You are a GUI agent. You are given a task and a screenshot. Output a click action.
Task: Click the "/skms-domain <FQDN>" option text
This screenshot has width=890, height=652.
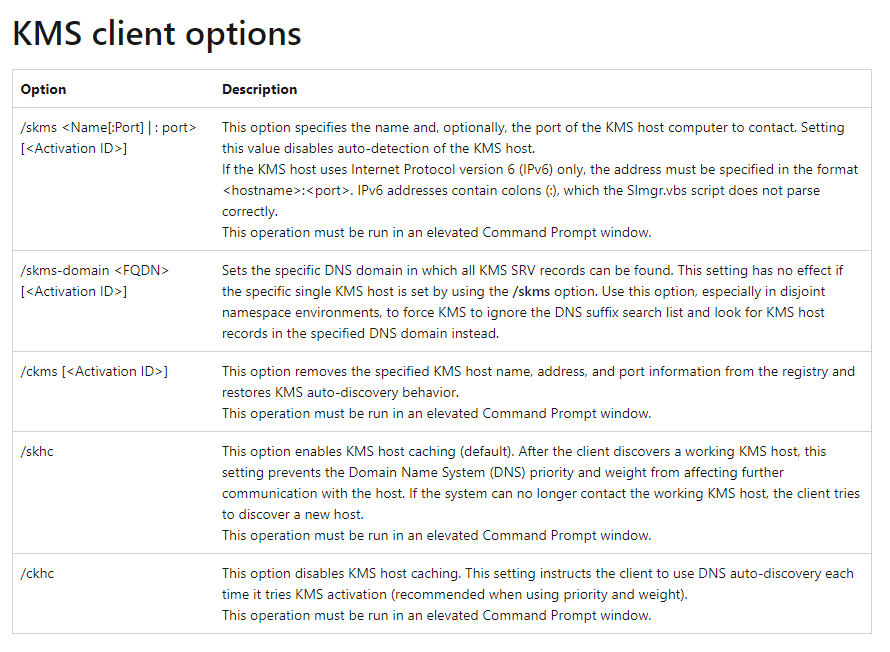pos(94,270)
